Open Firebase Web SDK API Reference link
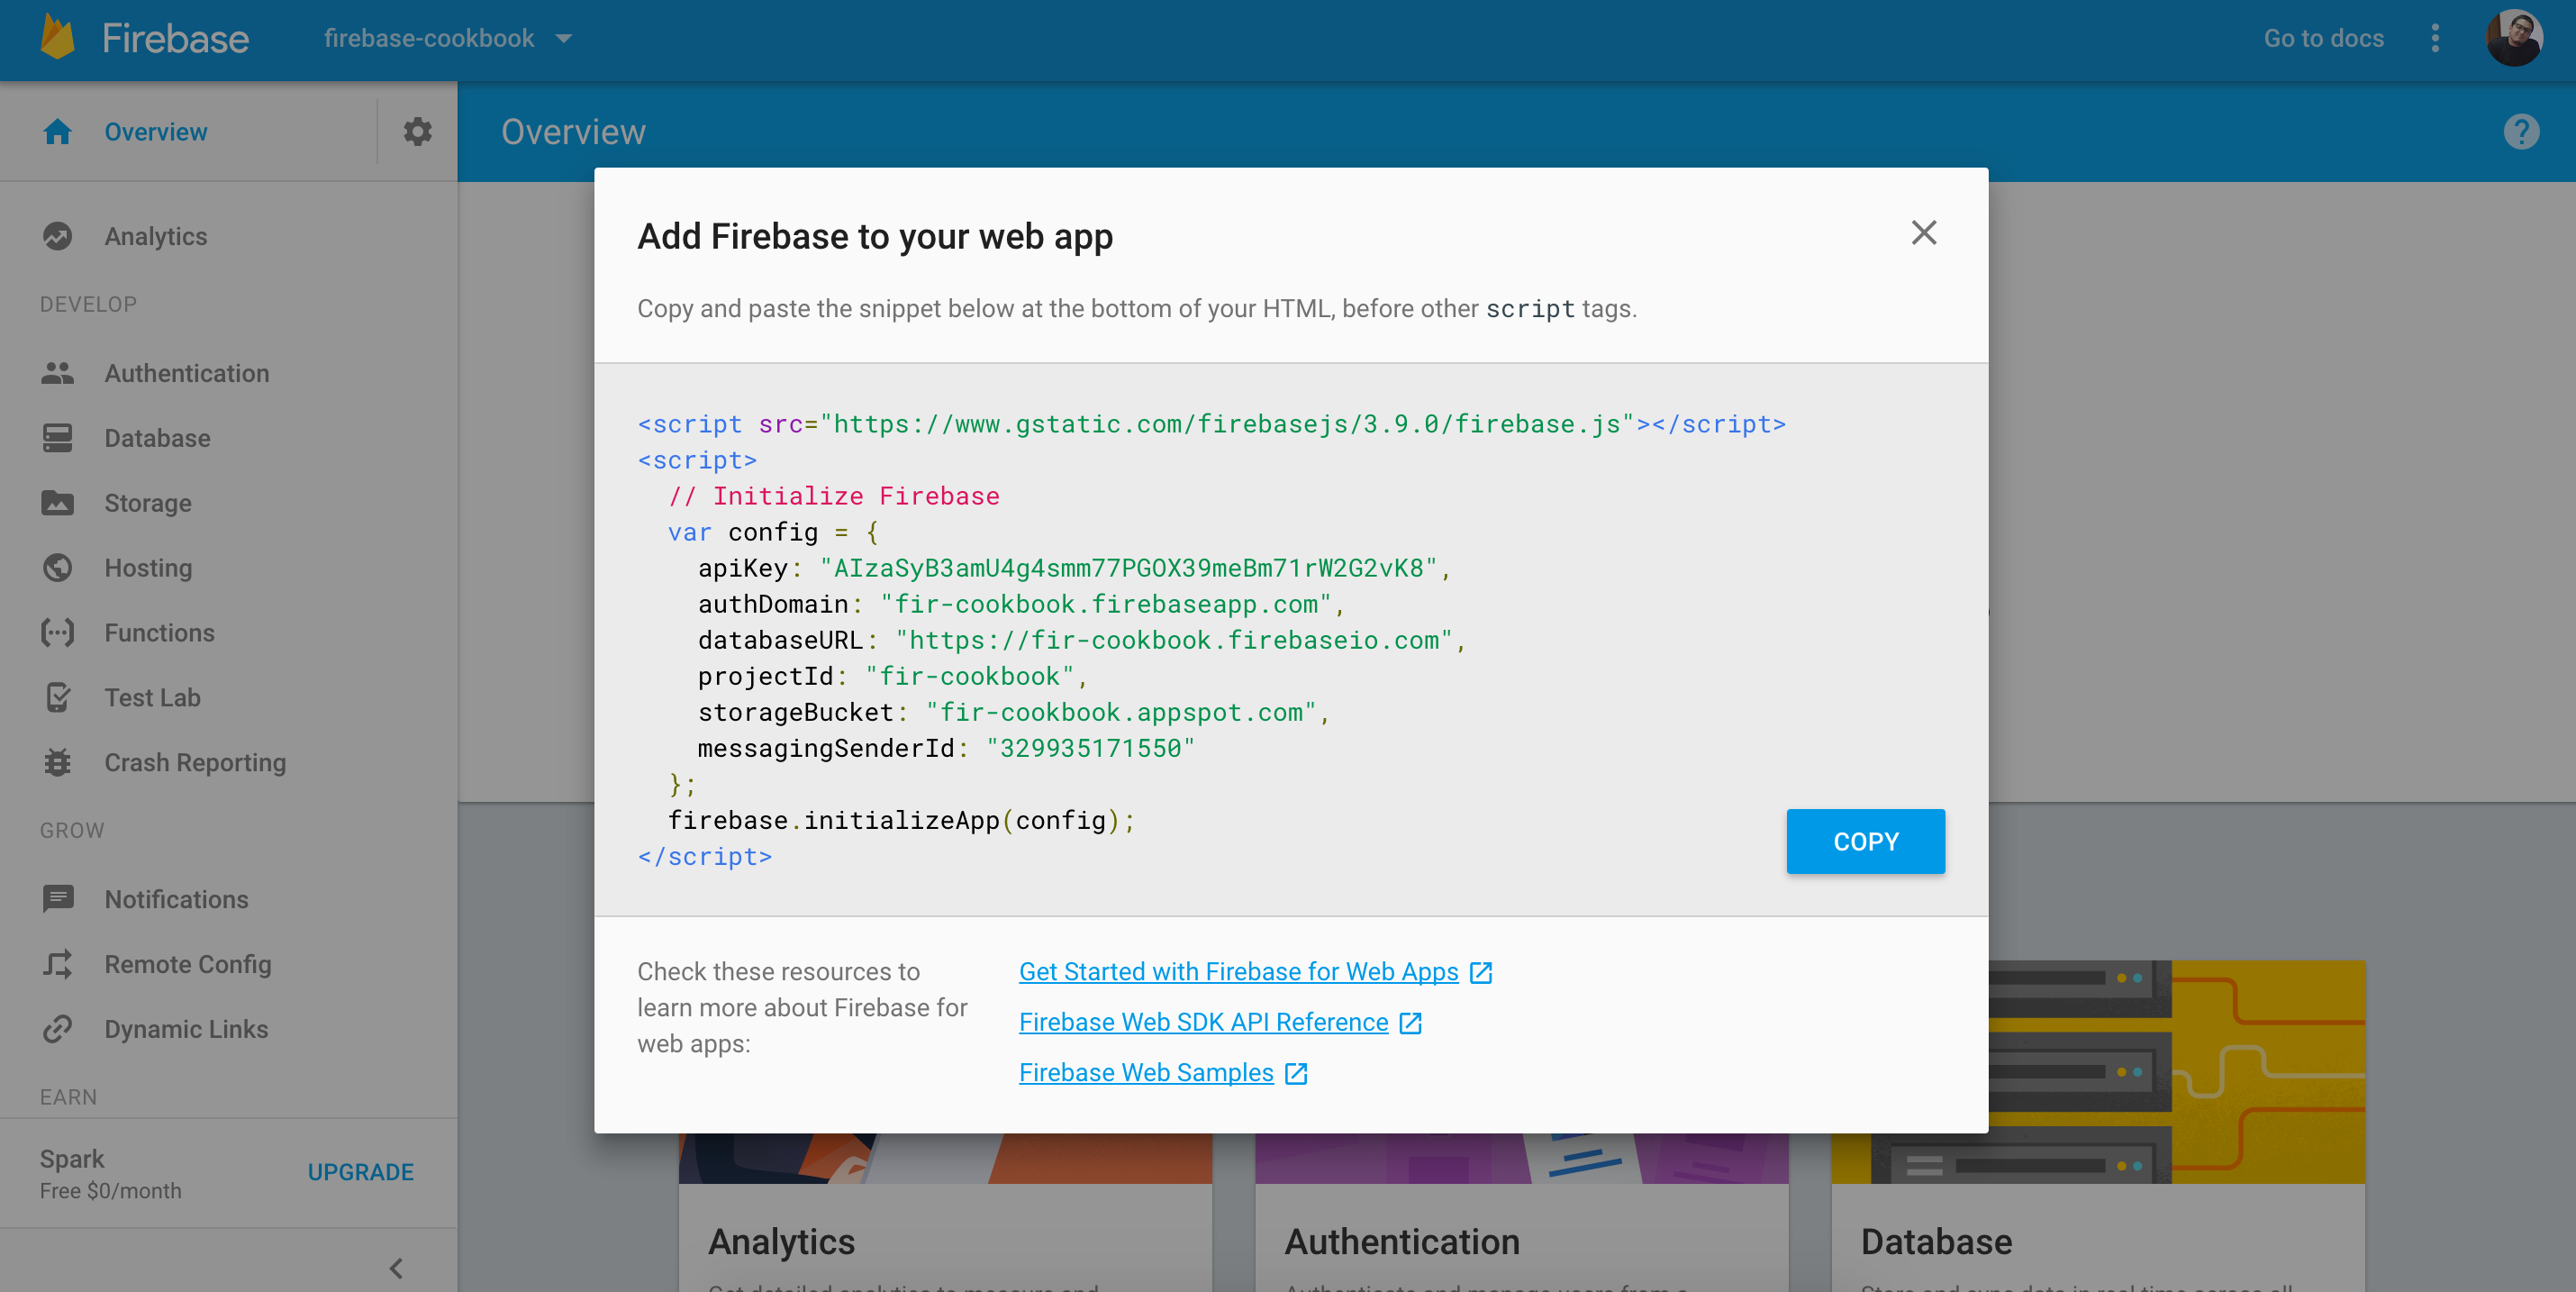 tap(1203, 1022)
